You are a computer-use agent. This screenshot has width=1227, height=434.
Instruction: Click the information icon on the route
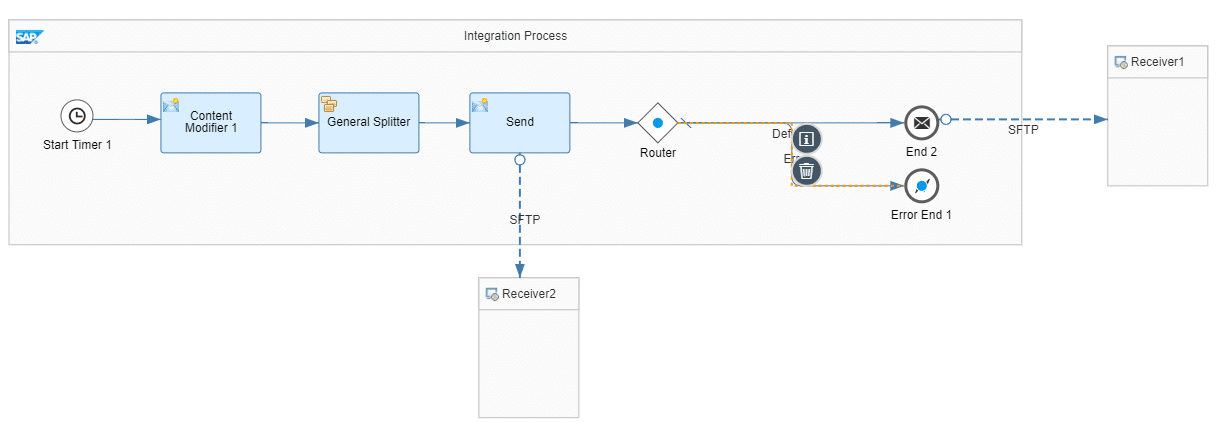(x=807, y=138)
